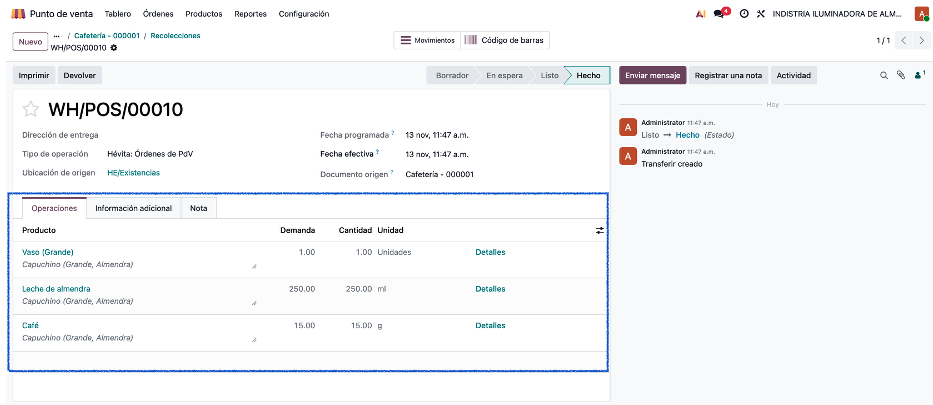This screenshot has width=933, height=405.
Task: Open the AI assistant icon
Action: click(699, 14)
